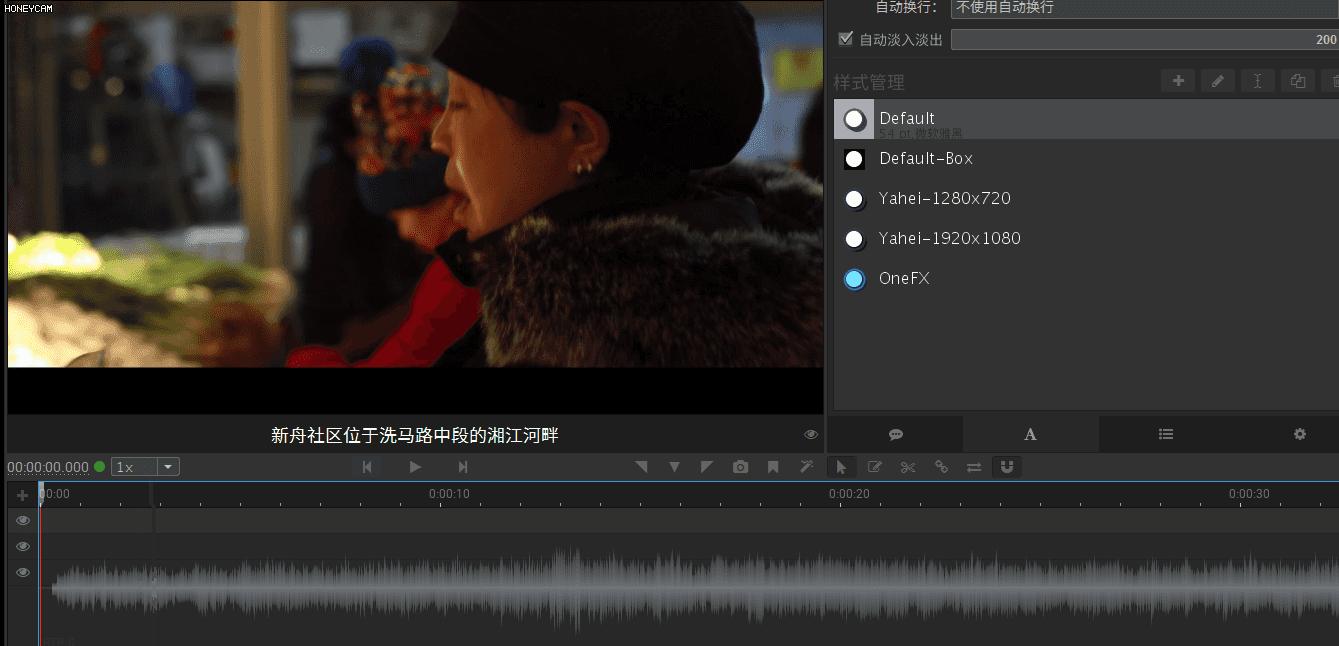This screenshot has width=1339, height=646.
Task: Select the scissors cut tool
Action: (908, 467)
